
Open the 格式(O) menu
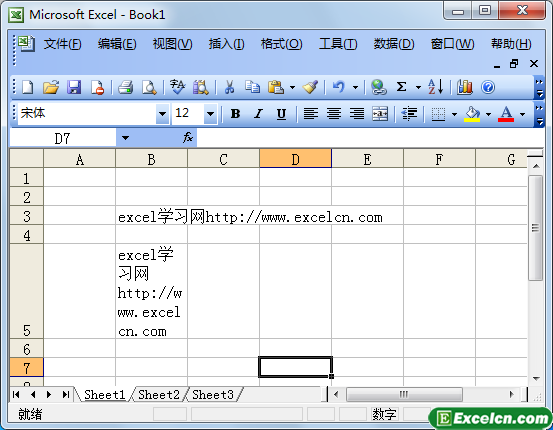tap(281, 44)
